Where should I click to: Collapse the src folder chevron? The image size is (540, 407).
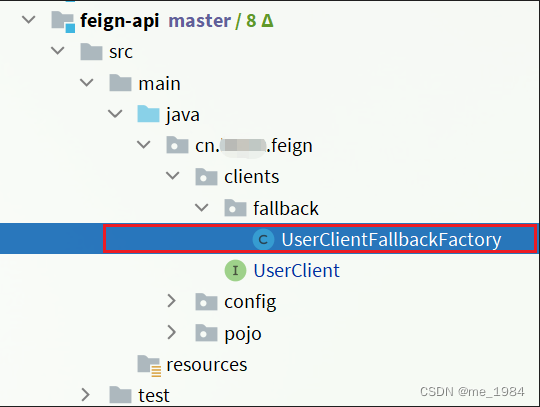click(58, 51)
